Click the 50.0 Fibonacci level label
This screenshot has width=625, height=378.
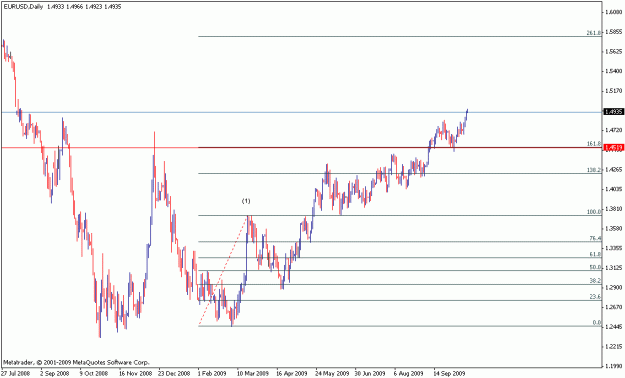tap(595, 267)
